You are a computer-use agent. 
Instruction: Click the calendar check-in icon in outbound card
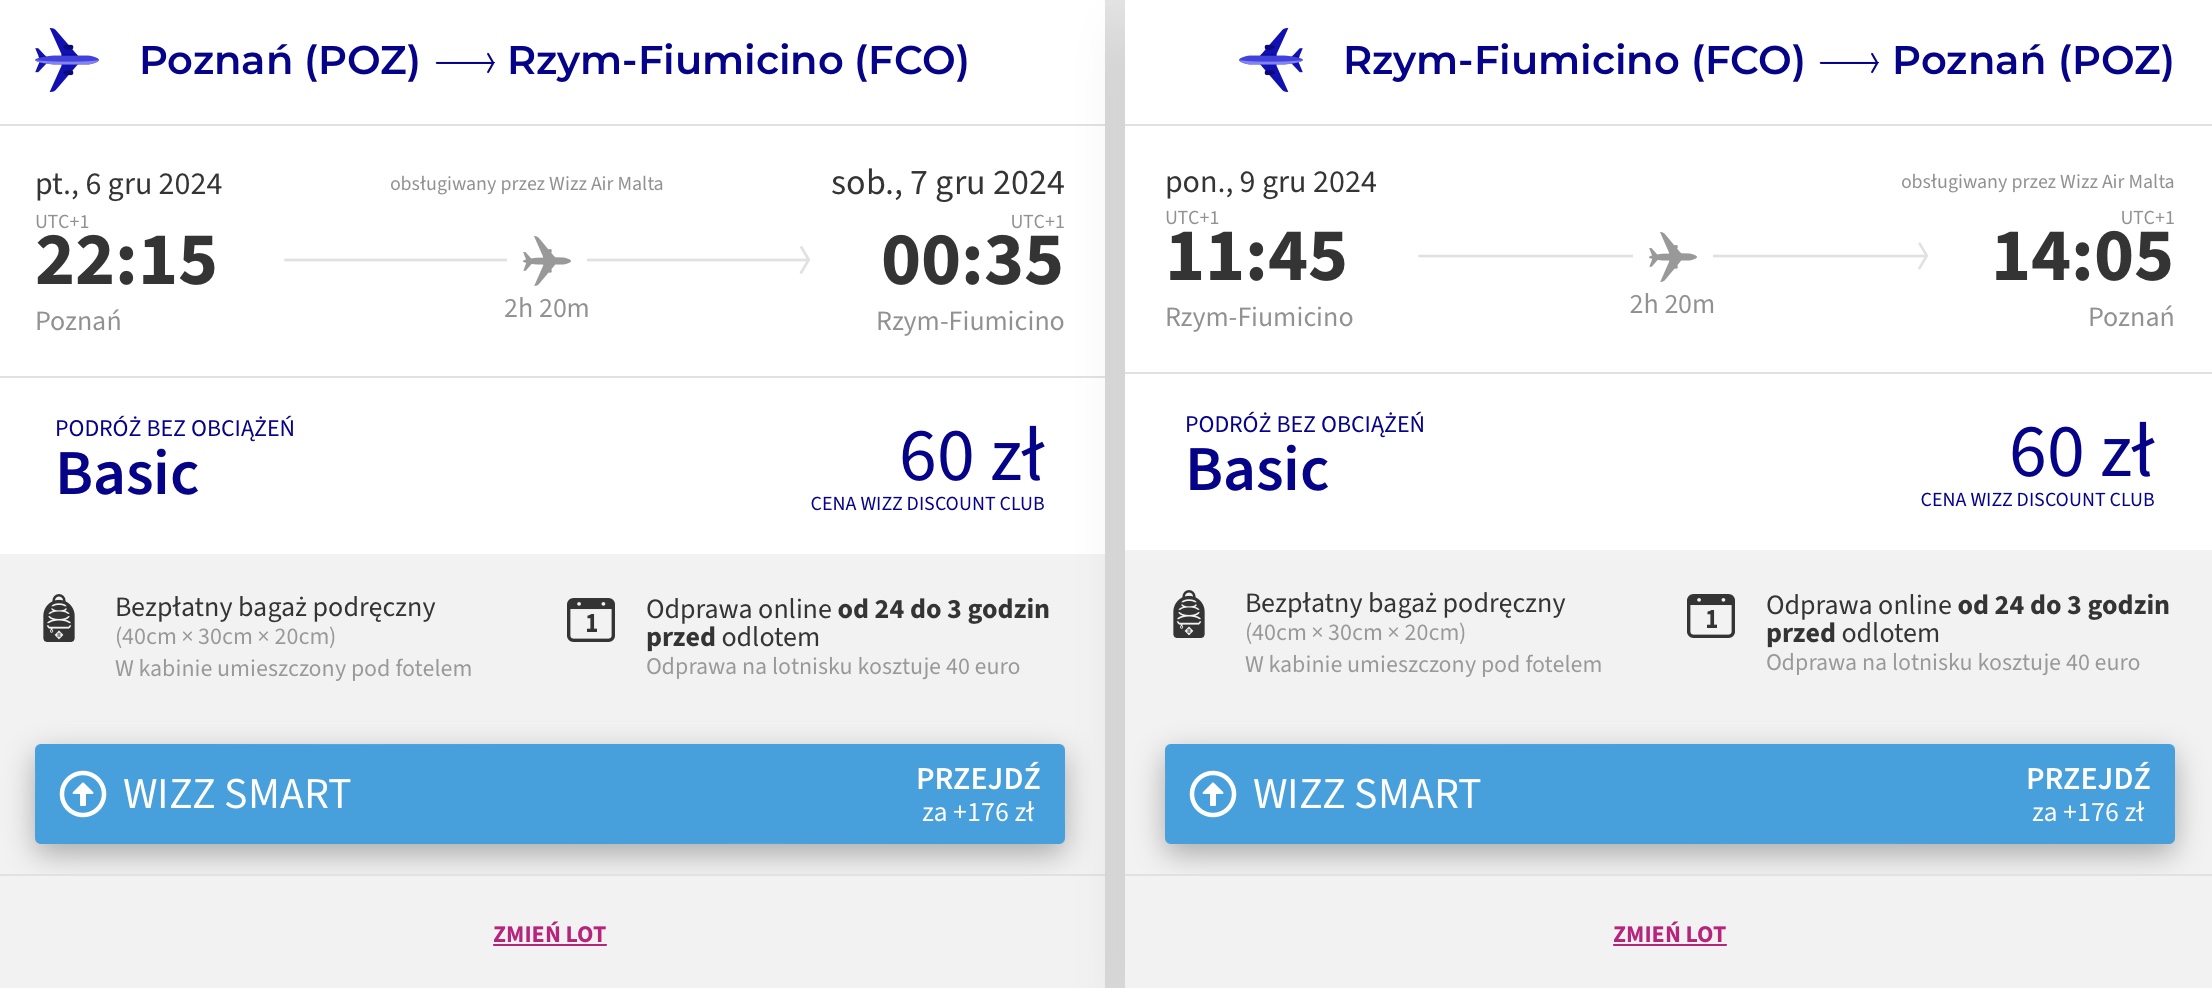(x=591, y=620)
